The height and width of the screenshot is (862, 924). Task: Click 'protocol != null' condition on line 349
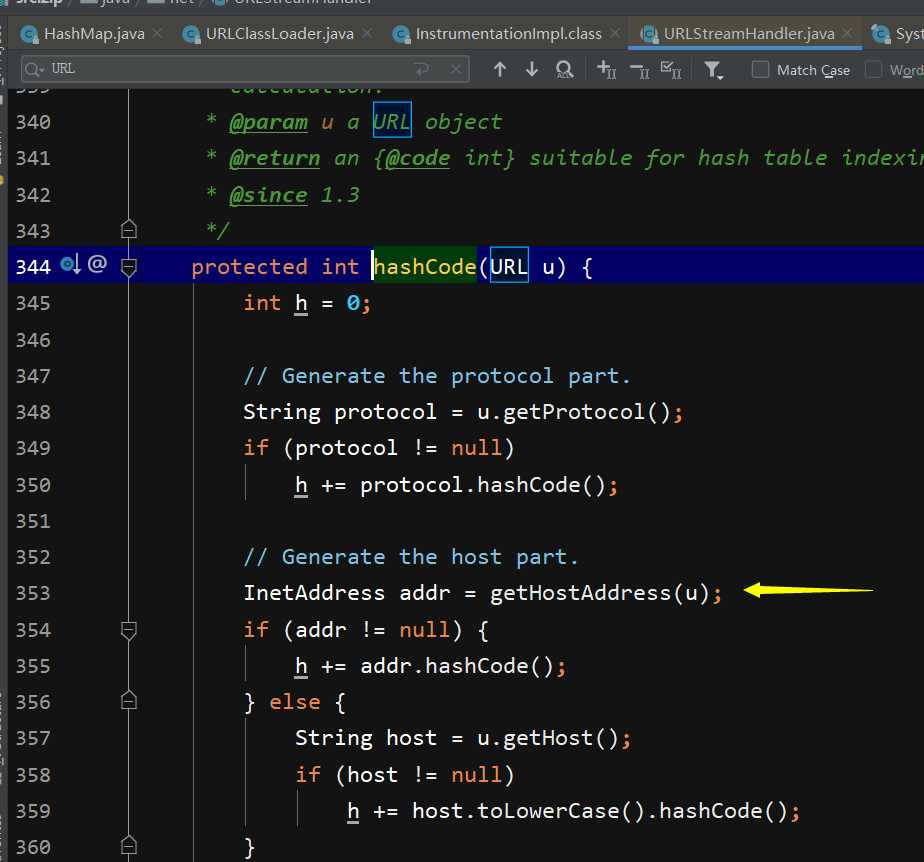click(398, 448)
